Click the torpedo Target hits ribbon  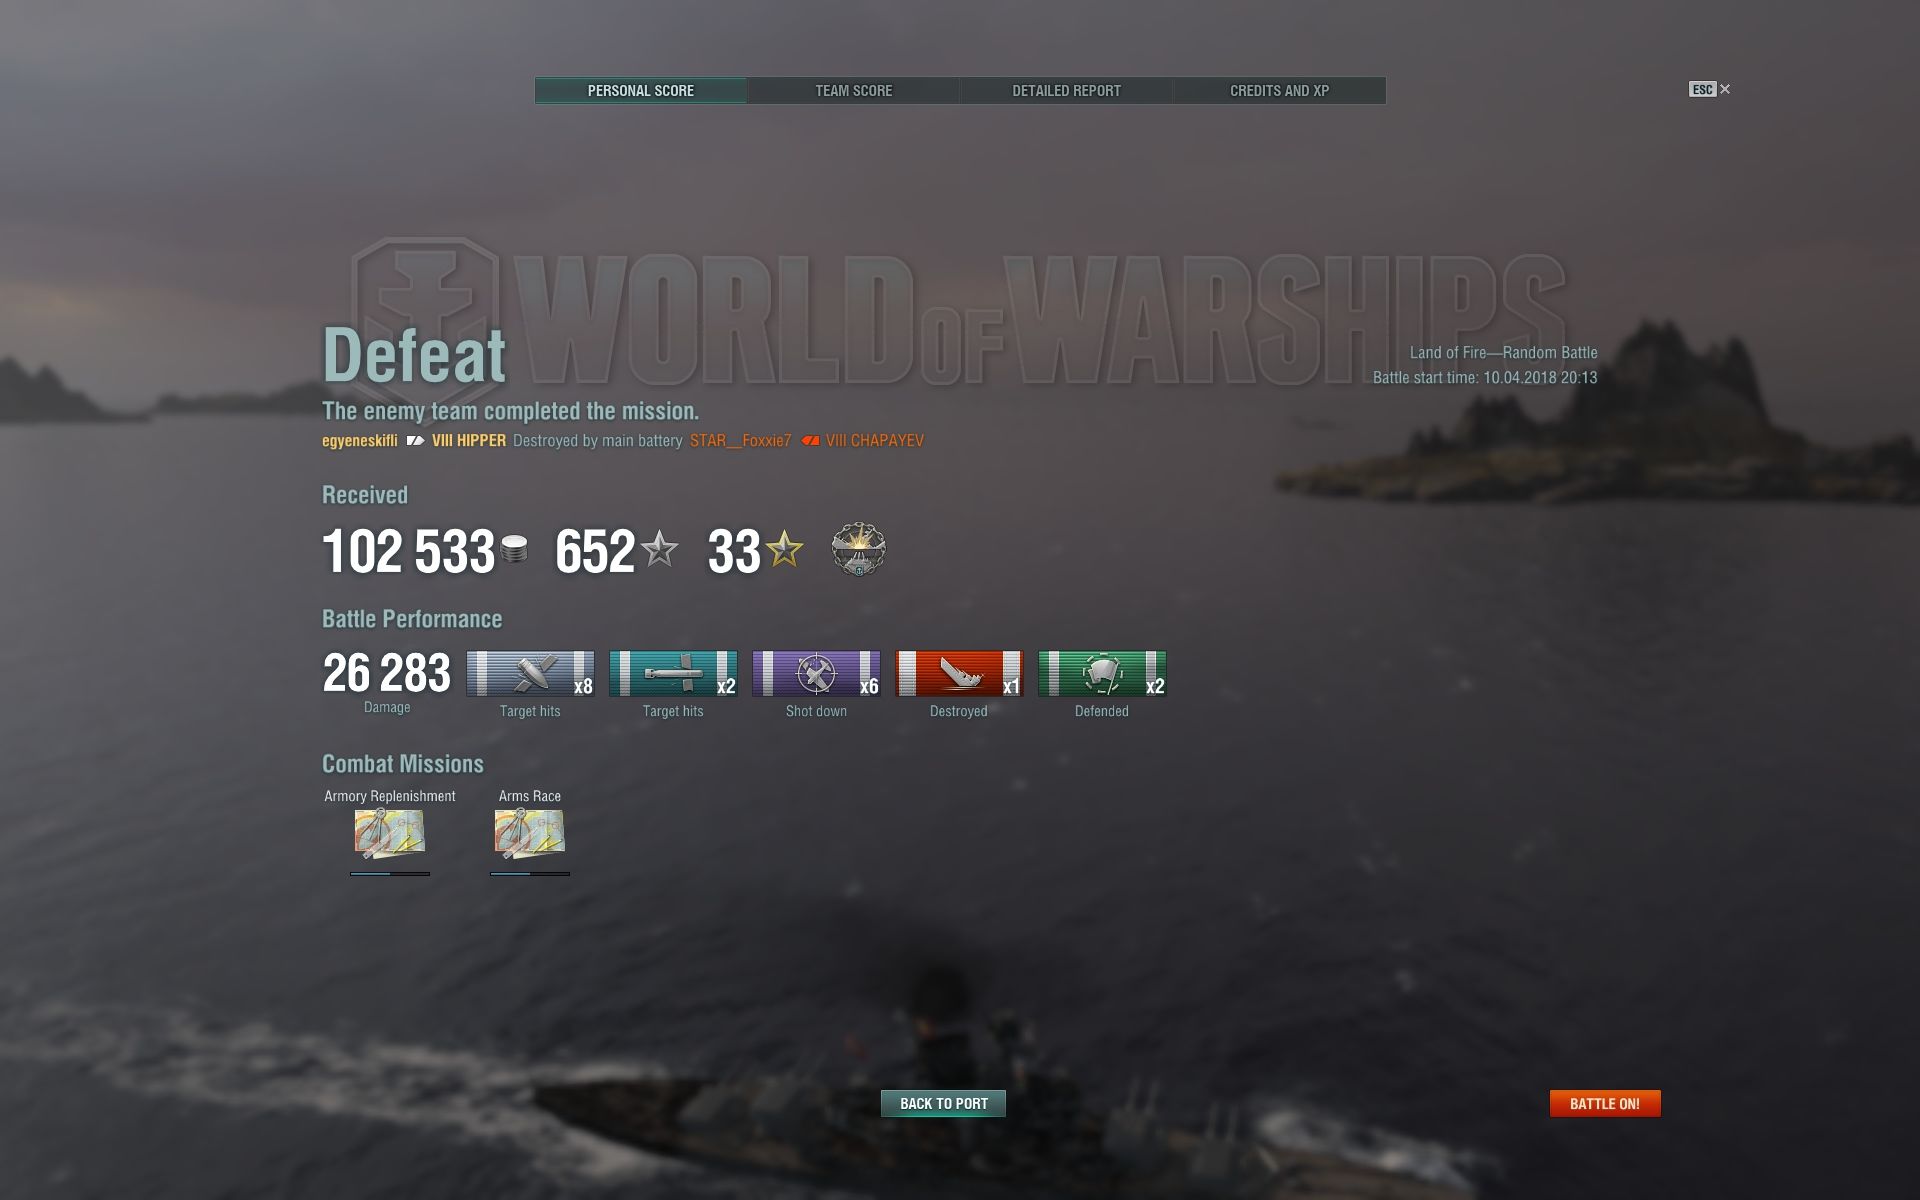[673, 673]
